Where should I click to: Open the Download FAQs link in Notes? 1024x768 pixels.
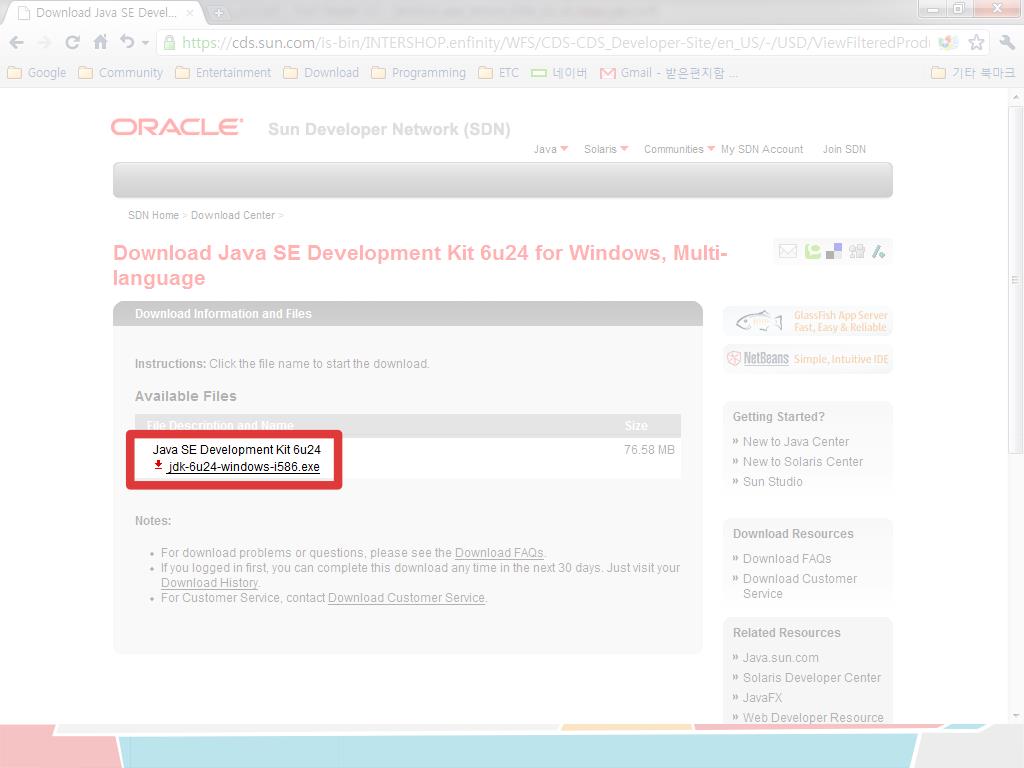pos(499,552)
